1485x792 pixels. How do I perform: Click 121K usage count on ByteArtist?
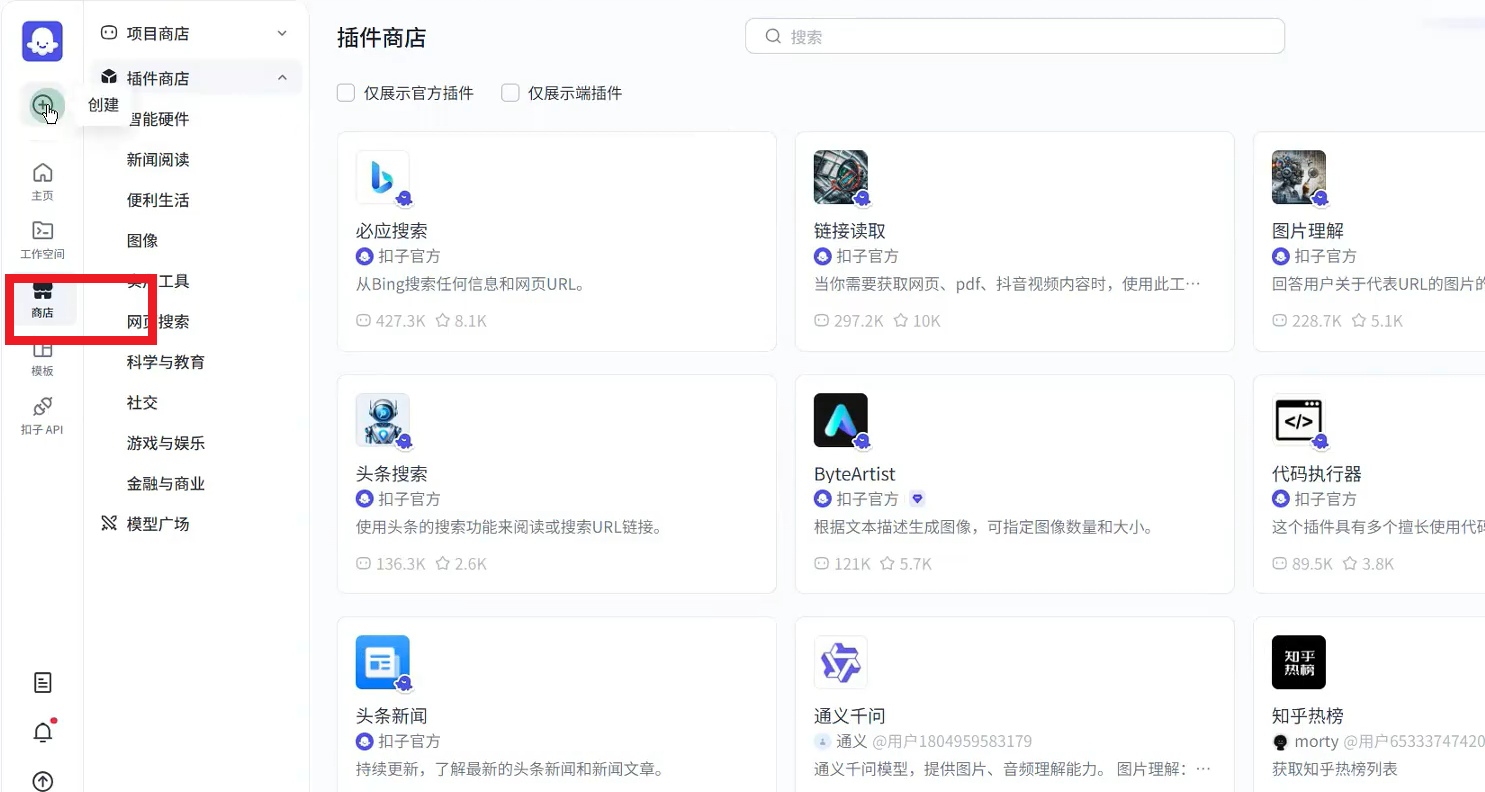point(852,564)
